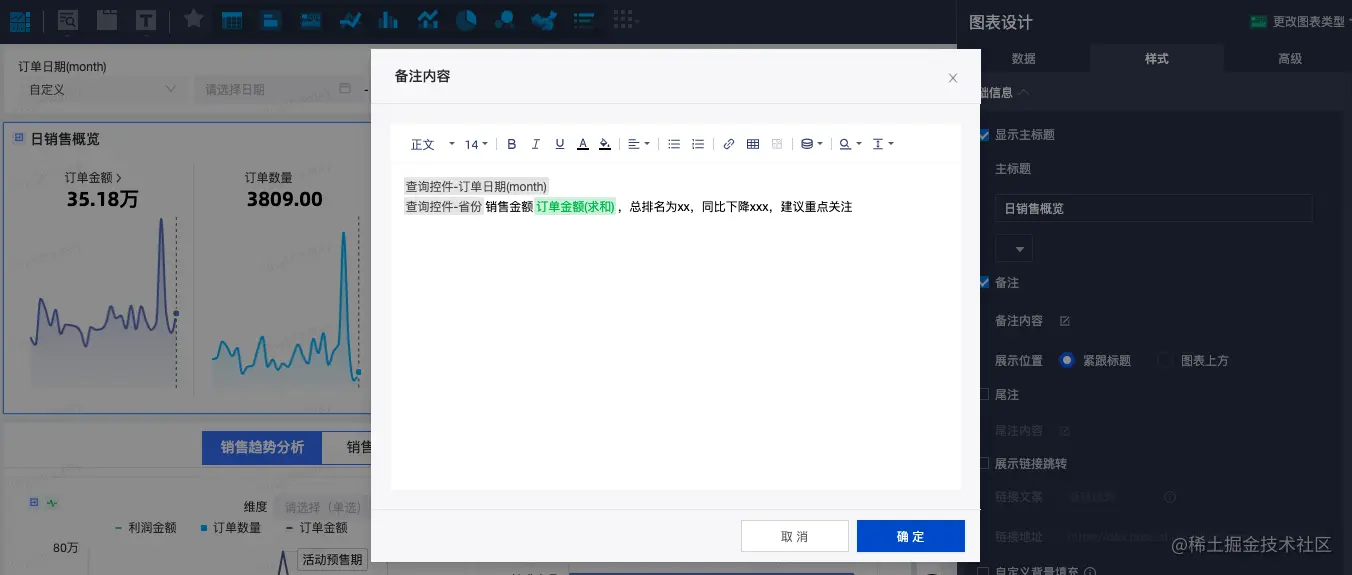Insert a bulleted list
The width and height of the screenshot is (1352, 575).
(674, 144)
